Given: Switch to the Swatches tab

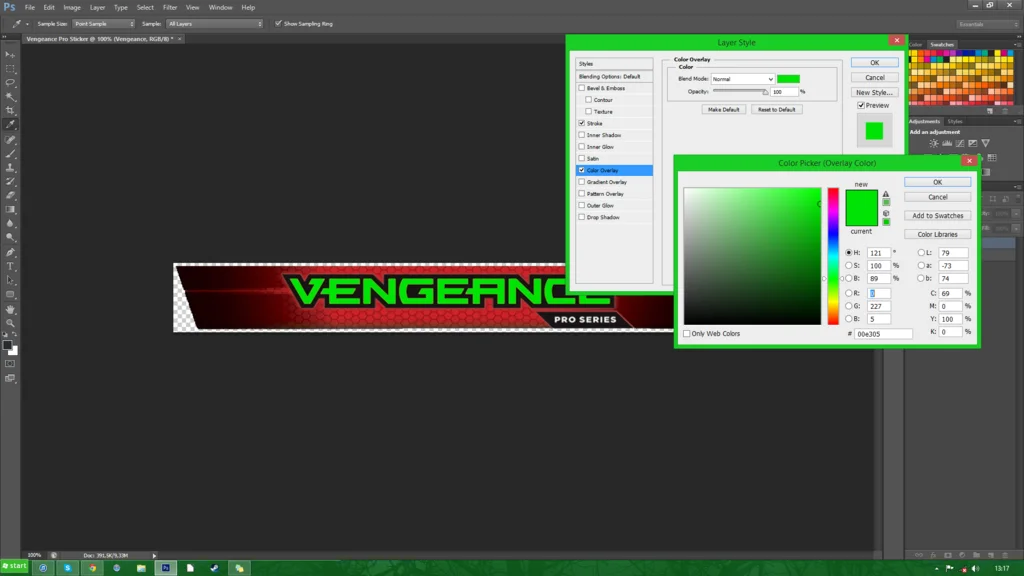Looking at the screenshot, I should click(942, 45).
